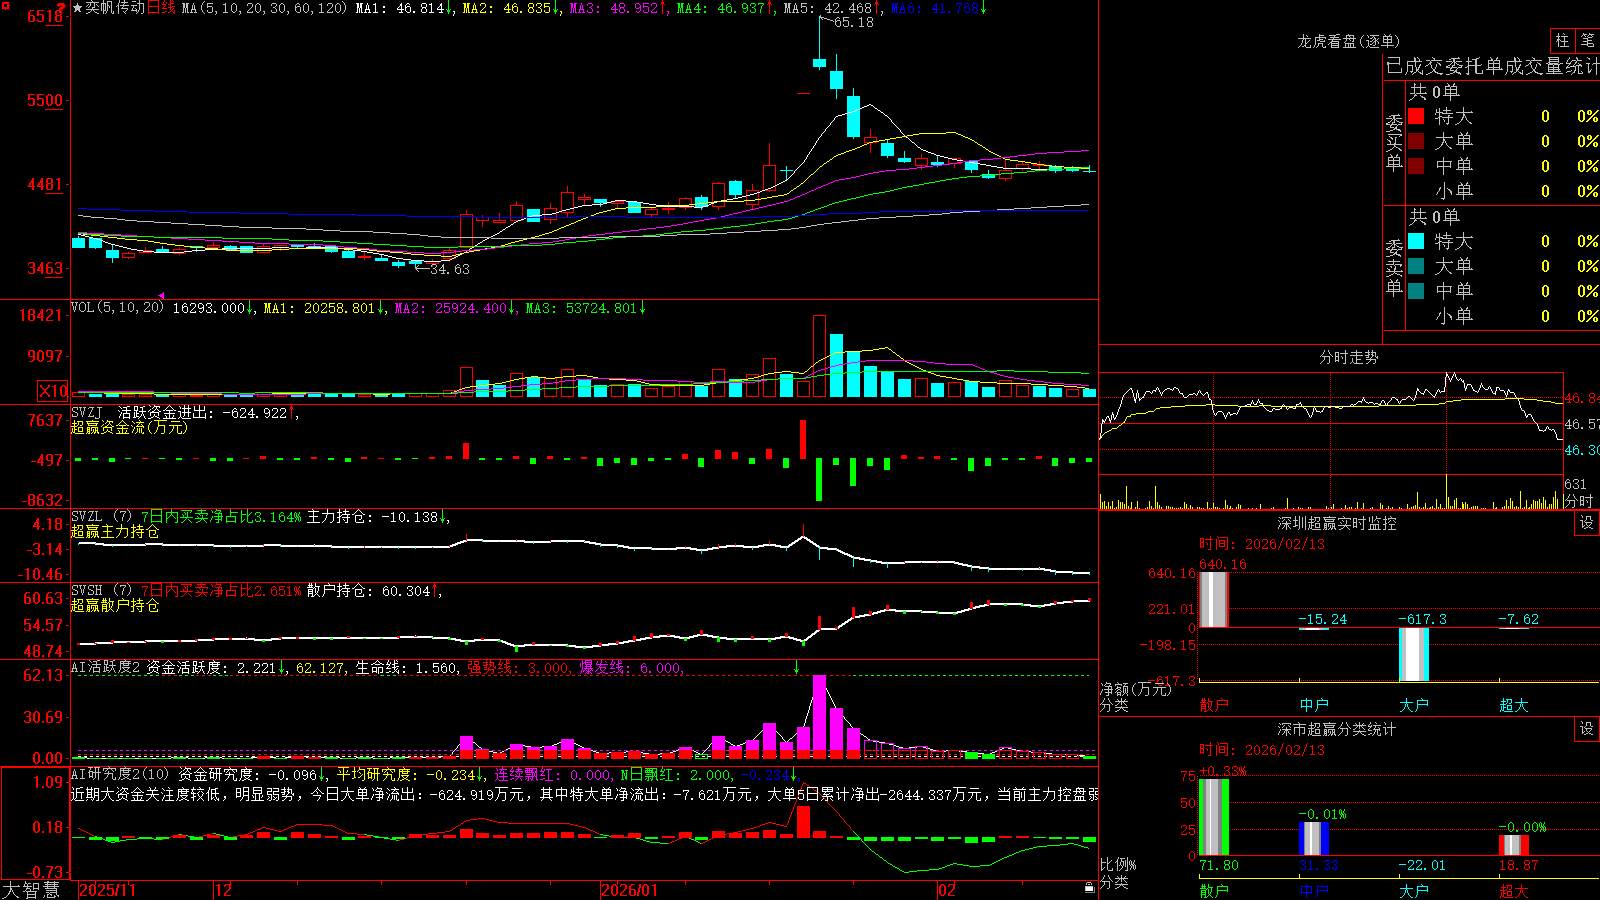Click the 超赢资金流(万元) label

[x=129, y=427]
